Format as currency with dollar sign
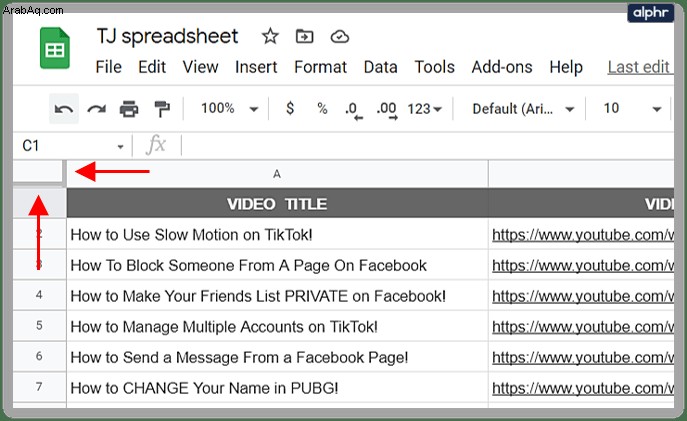This screenshot has width=687, height=421. [x=290, y=108]
